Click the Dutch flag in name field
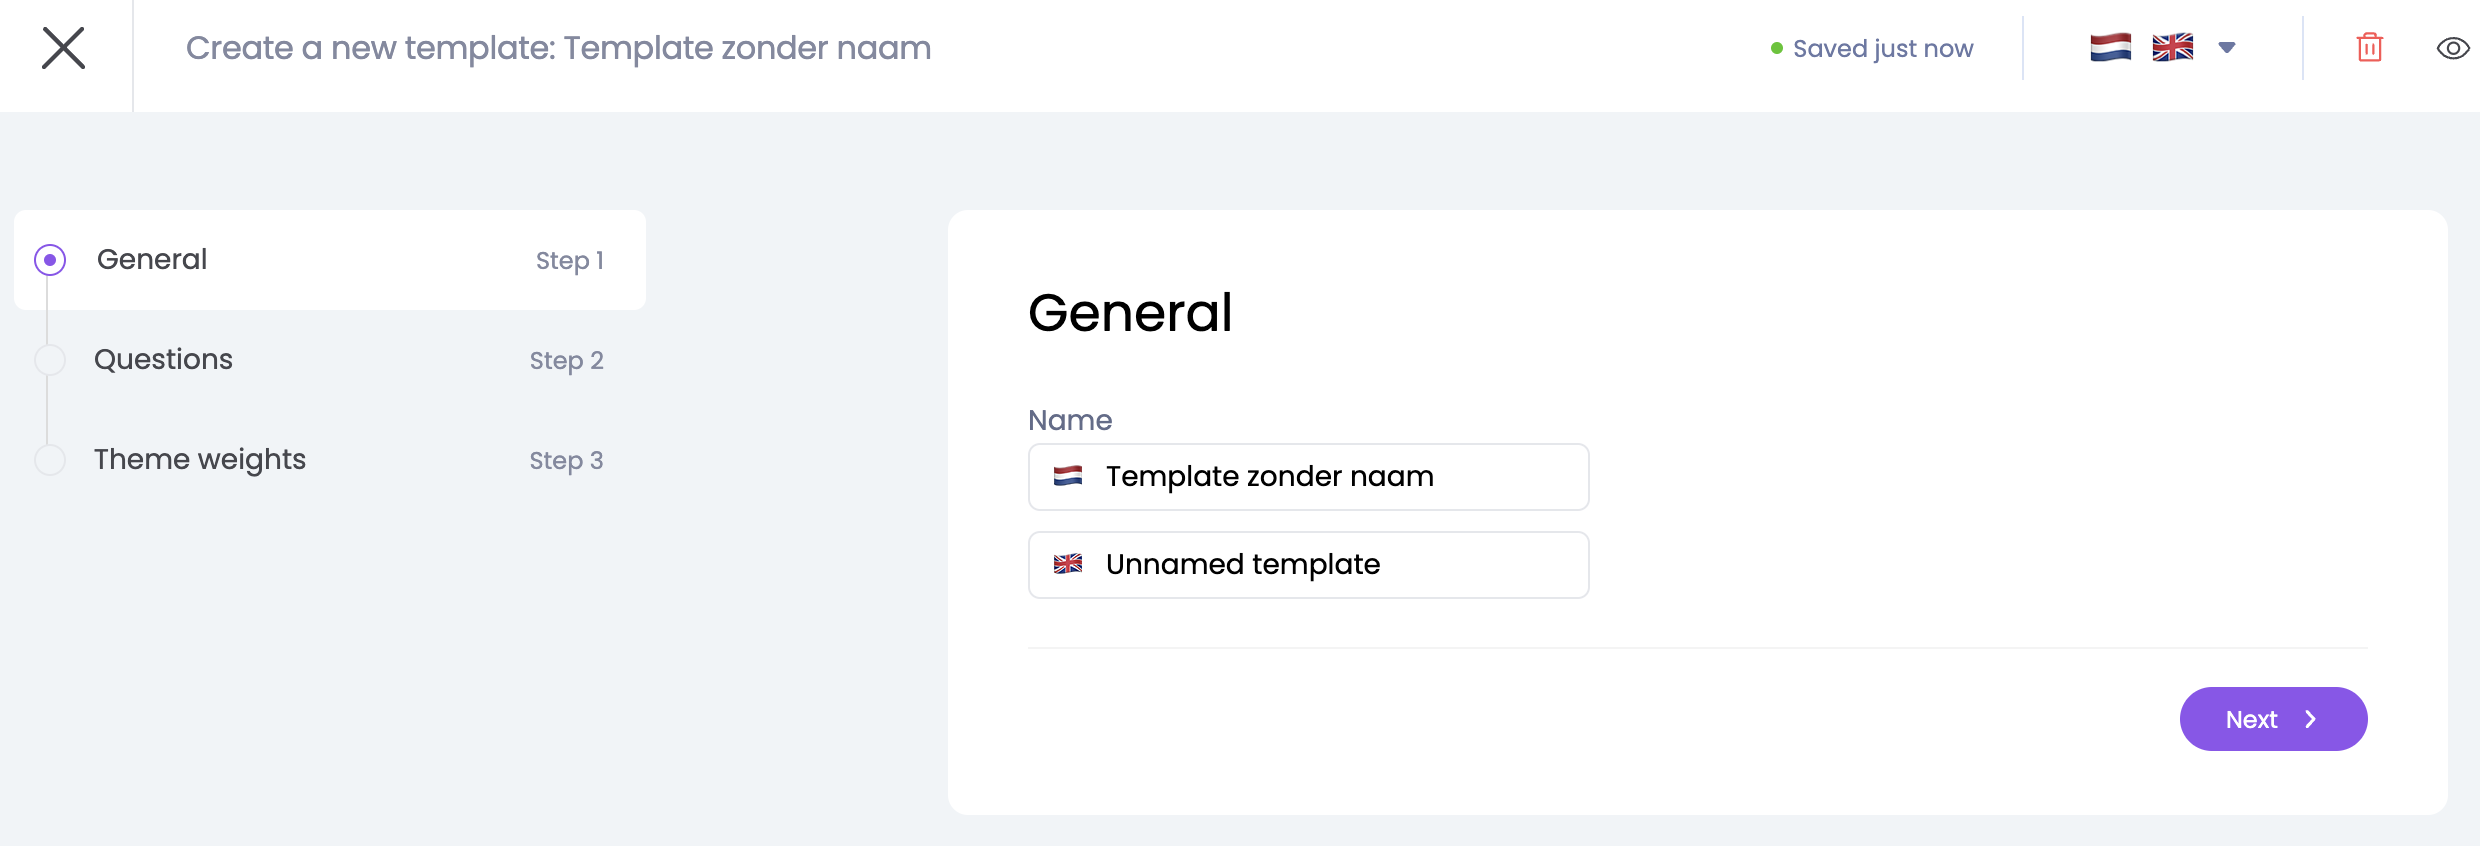This screenshot has height=846, width=2480. pos(1068,476)
